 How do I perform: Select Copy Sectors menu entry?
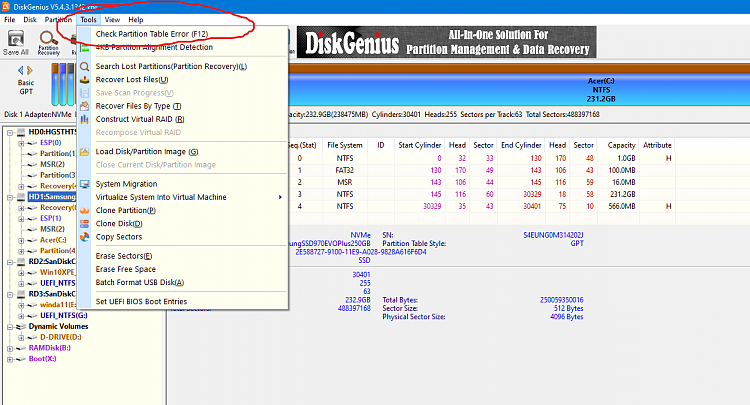coord(119,237)
